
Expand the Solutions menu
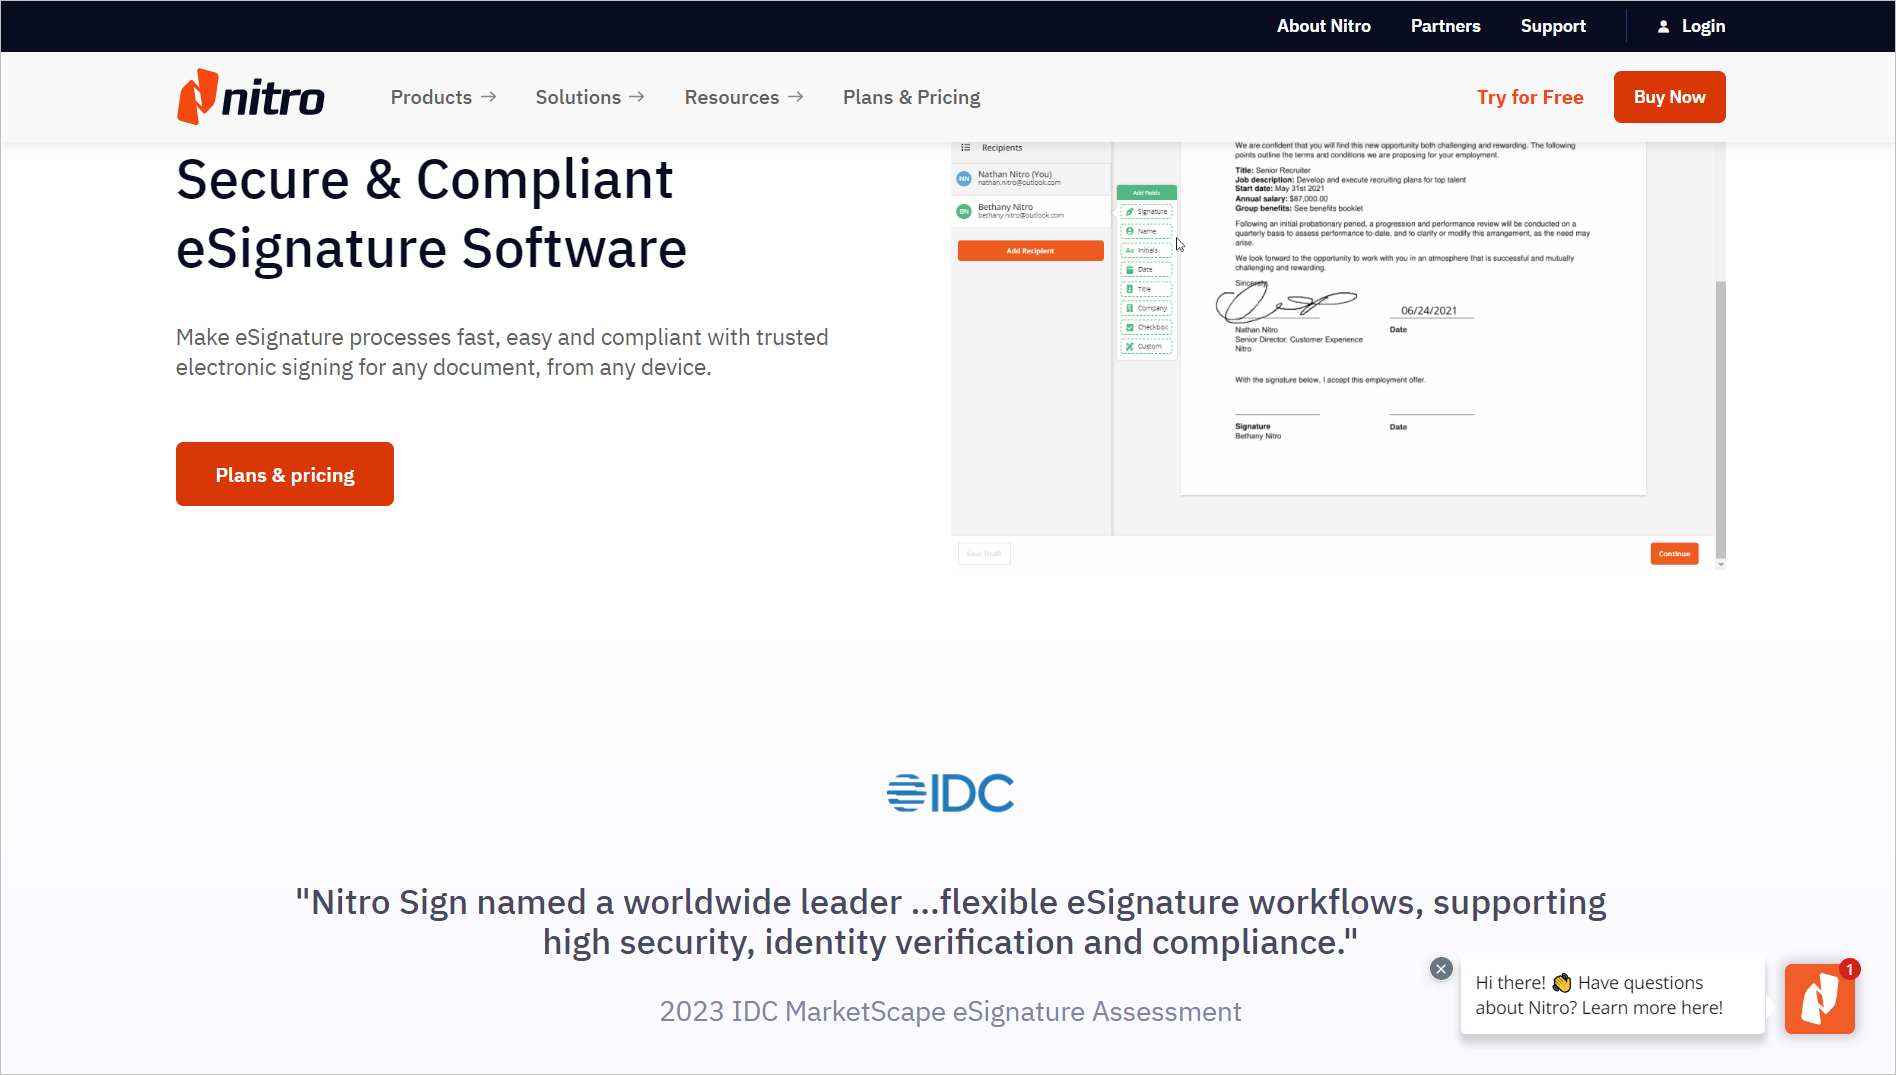(x=590, y=97)
